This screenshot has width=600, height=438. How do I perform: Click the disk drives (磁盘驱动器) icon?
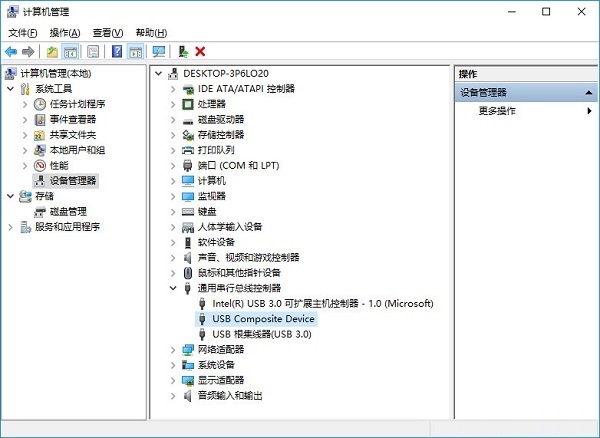tap(188, 120)
